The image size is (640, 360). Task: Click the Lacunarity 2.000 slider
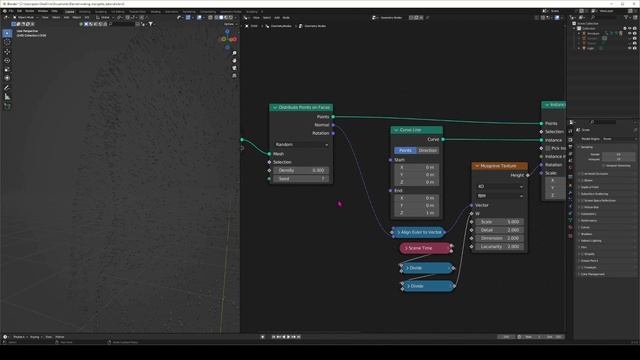[x=500, y=247]
